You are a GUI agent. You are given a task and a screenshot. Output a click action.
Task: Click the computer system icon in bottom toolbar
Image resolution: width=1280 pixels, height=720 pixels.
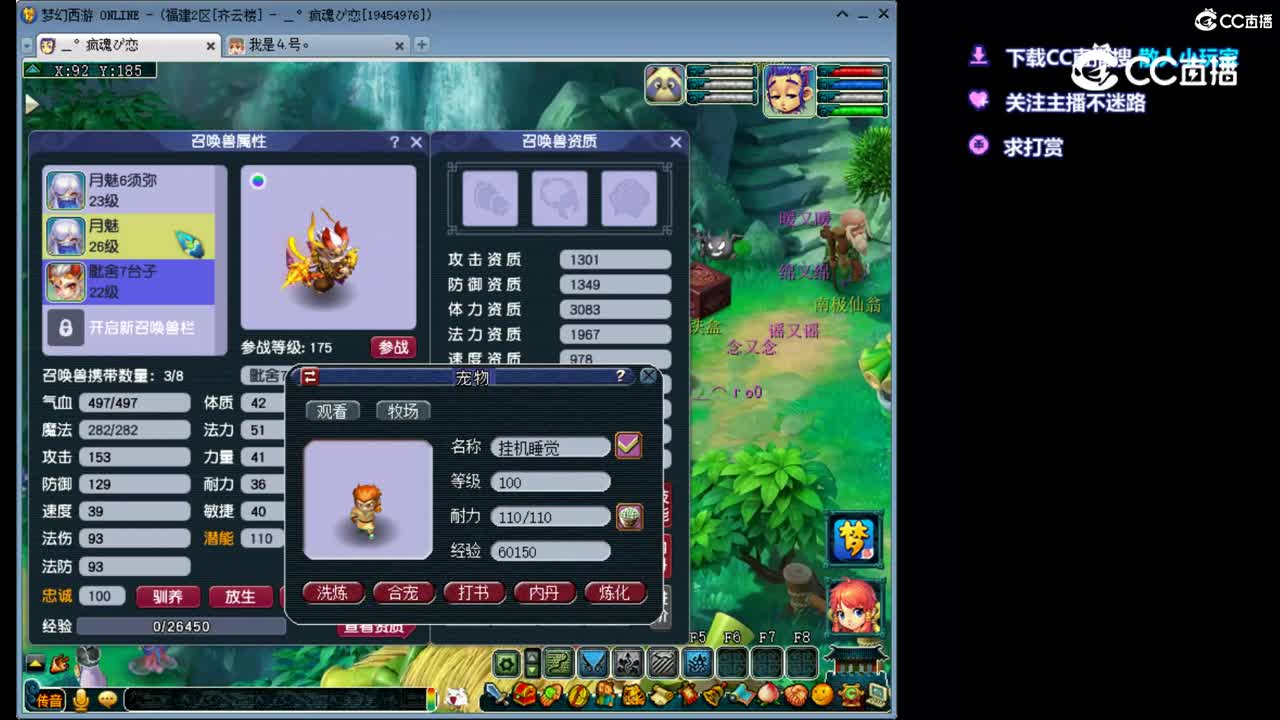tap(876, 694)
